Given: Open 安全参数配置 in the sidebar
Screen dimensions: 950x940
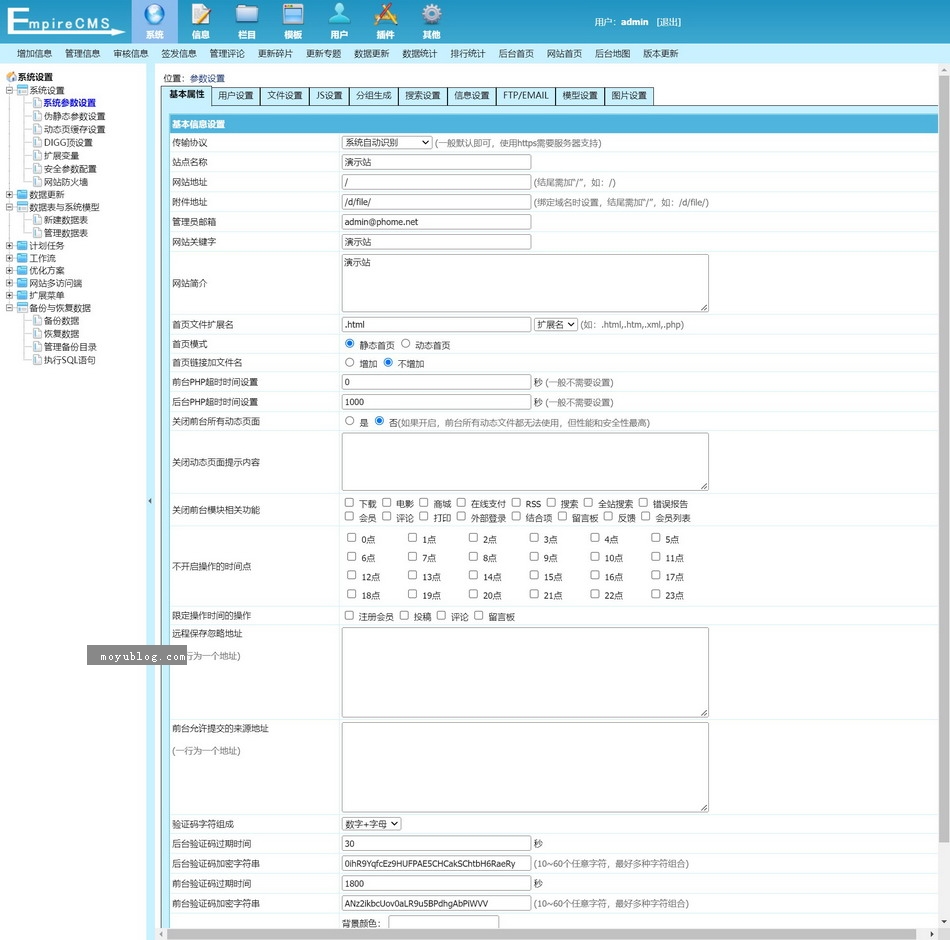Looking at the screenshot, I should pyautogui.click(x=70, y=169).
